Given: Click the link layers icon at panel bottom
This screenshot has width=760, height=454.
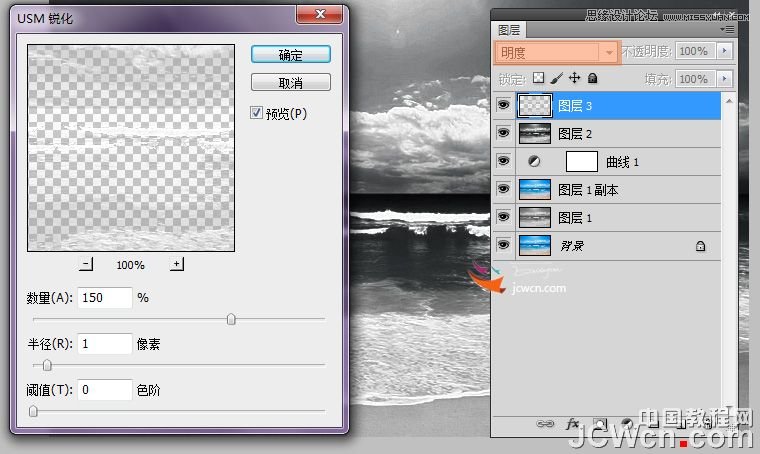Looking at the screenshot, I should coord(545,424).
